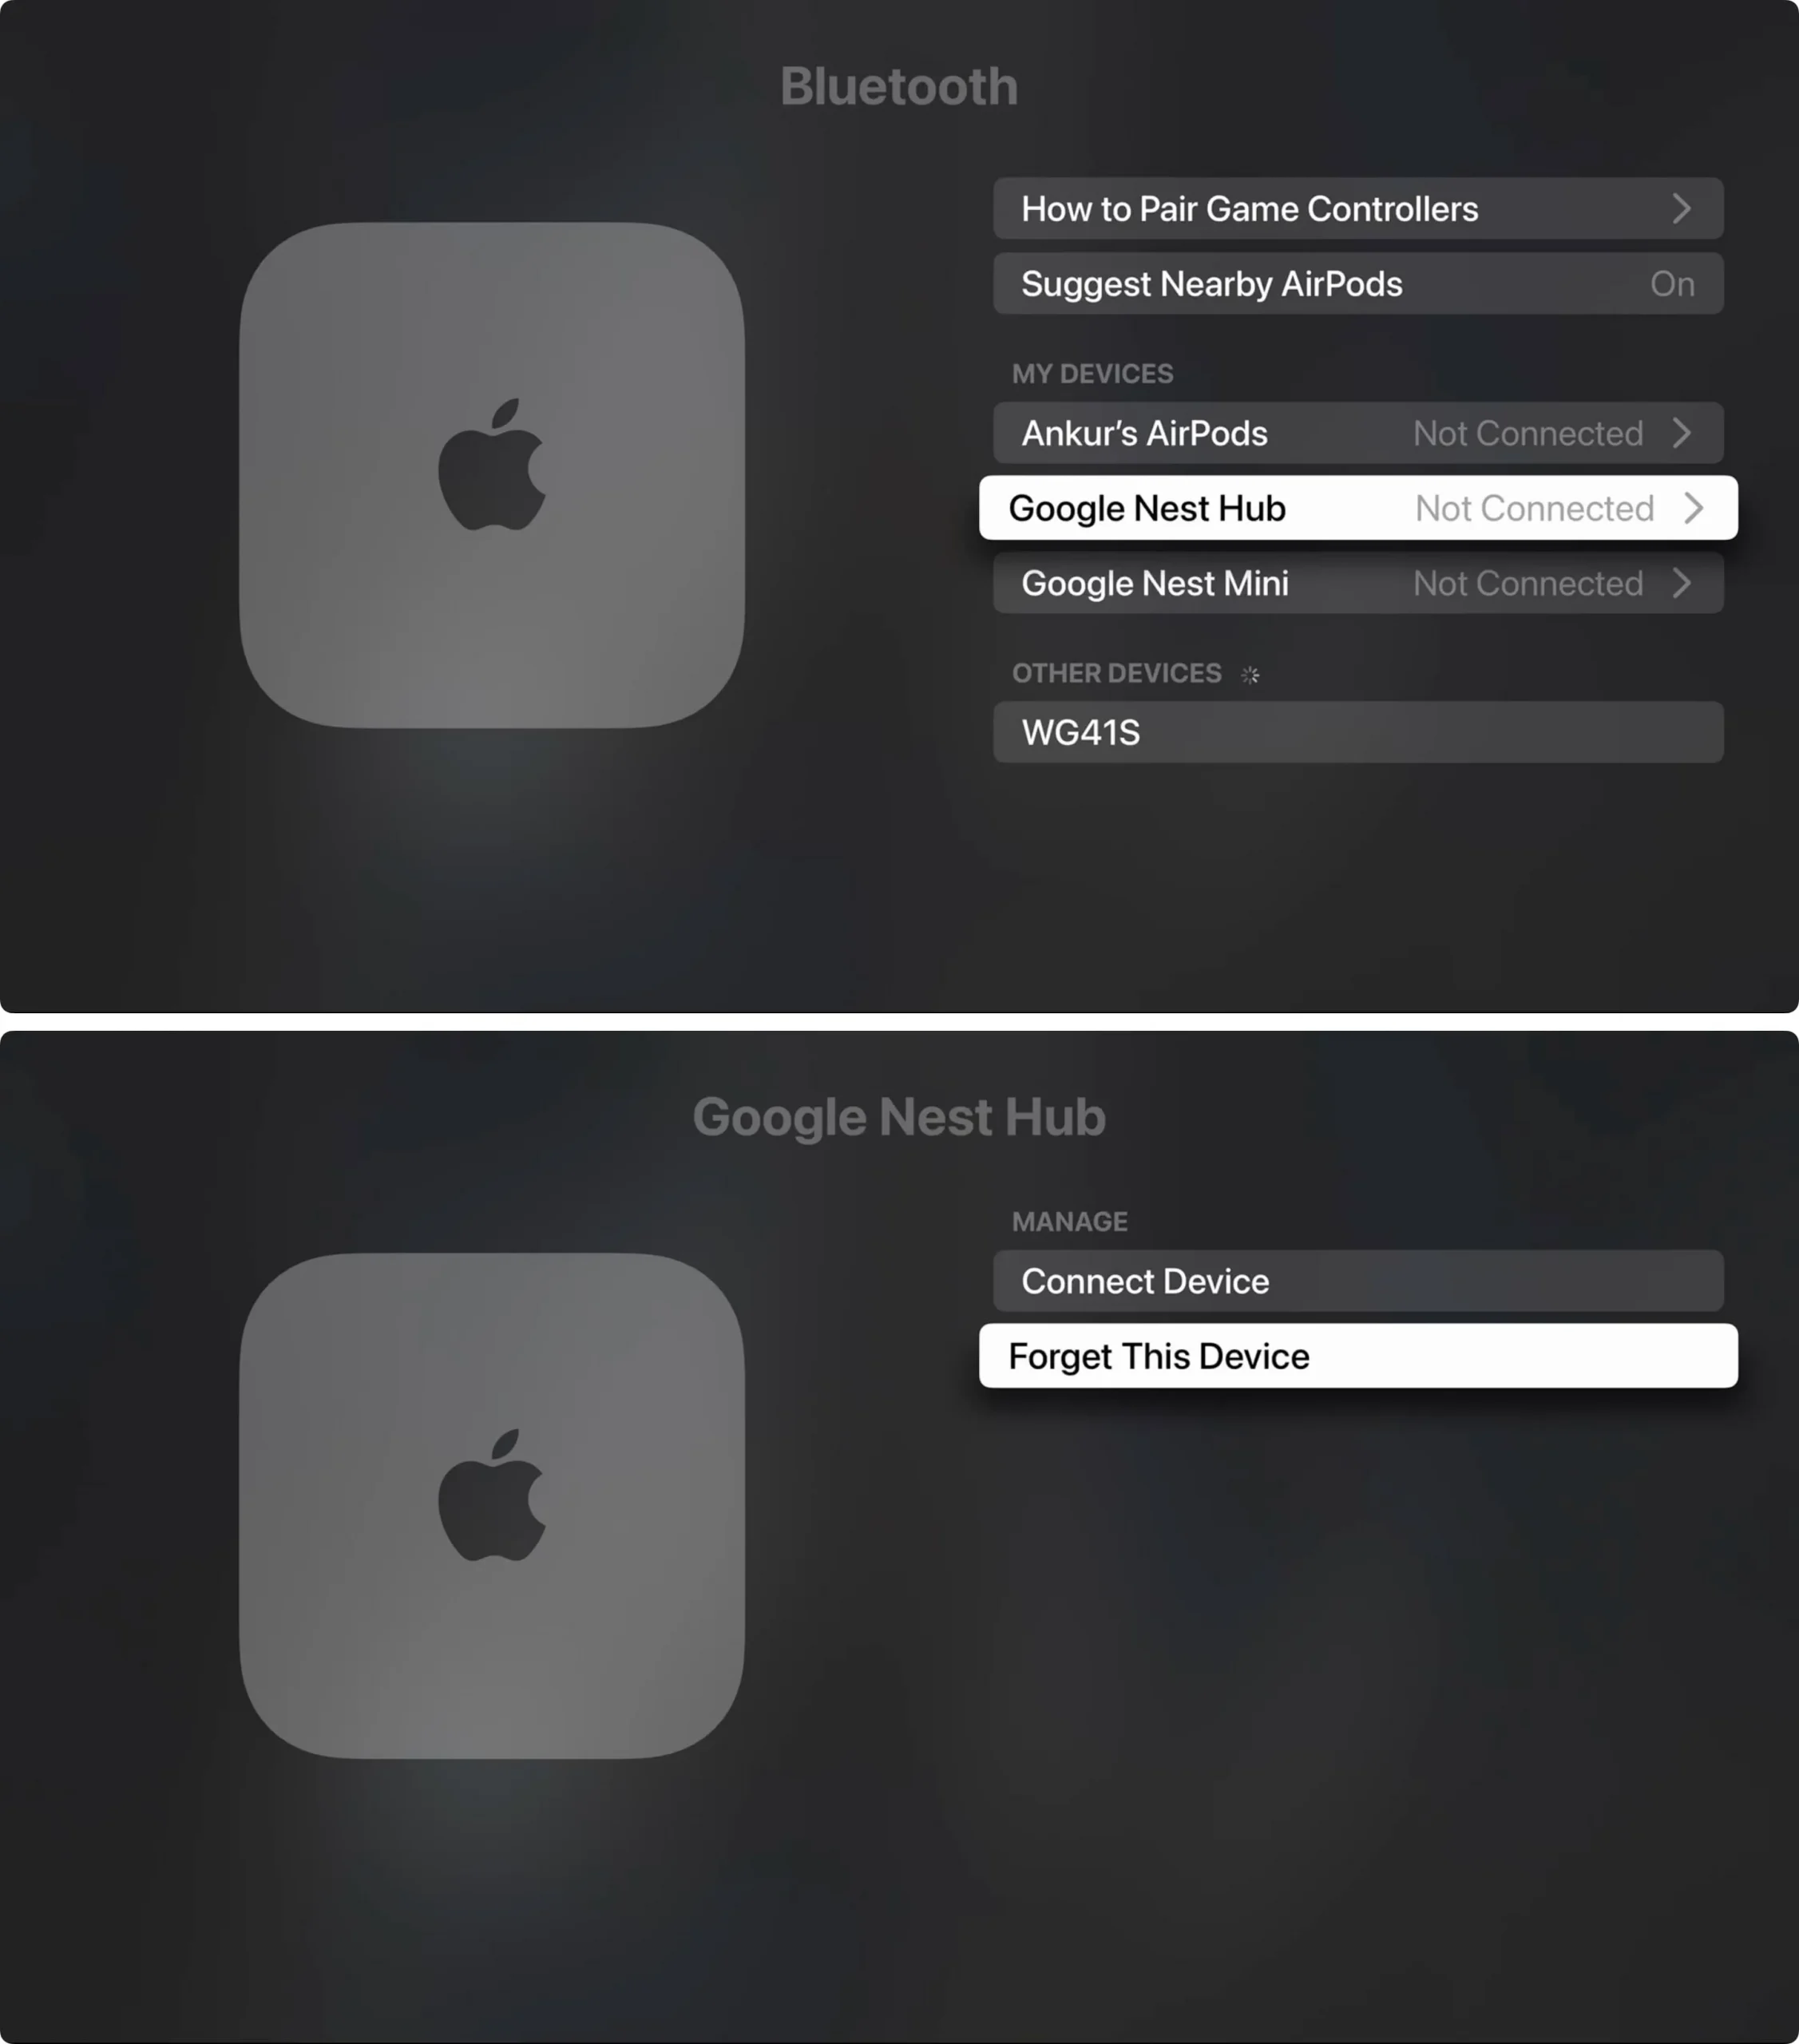This screenshot has height=2044, width=1799.
Task: Toggle connection status for Google Nest Mini
Action: (1356, 582)
